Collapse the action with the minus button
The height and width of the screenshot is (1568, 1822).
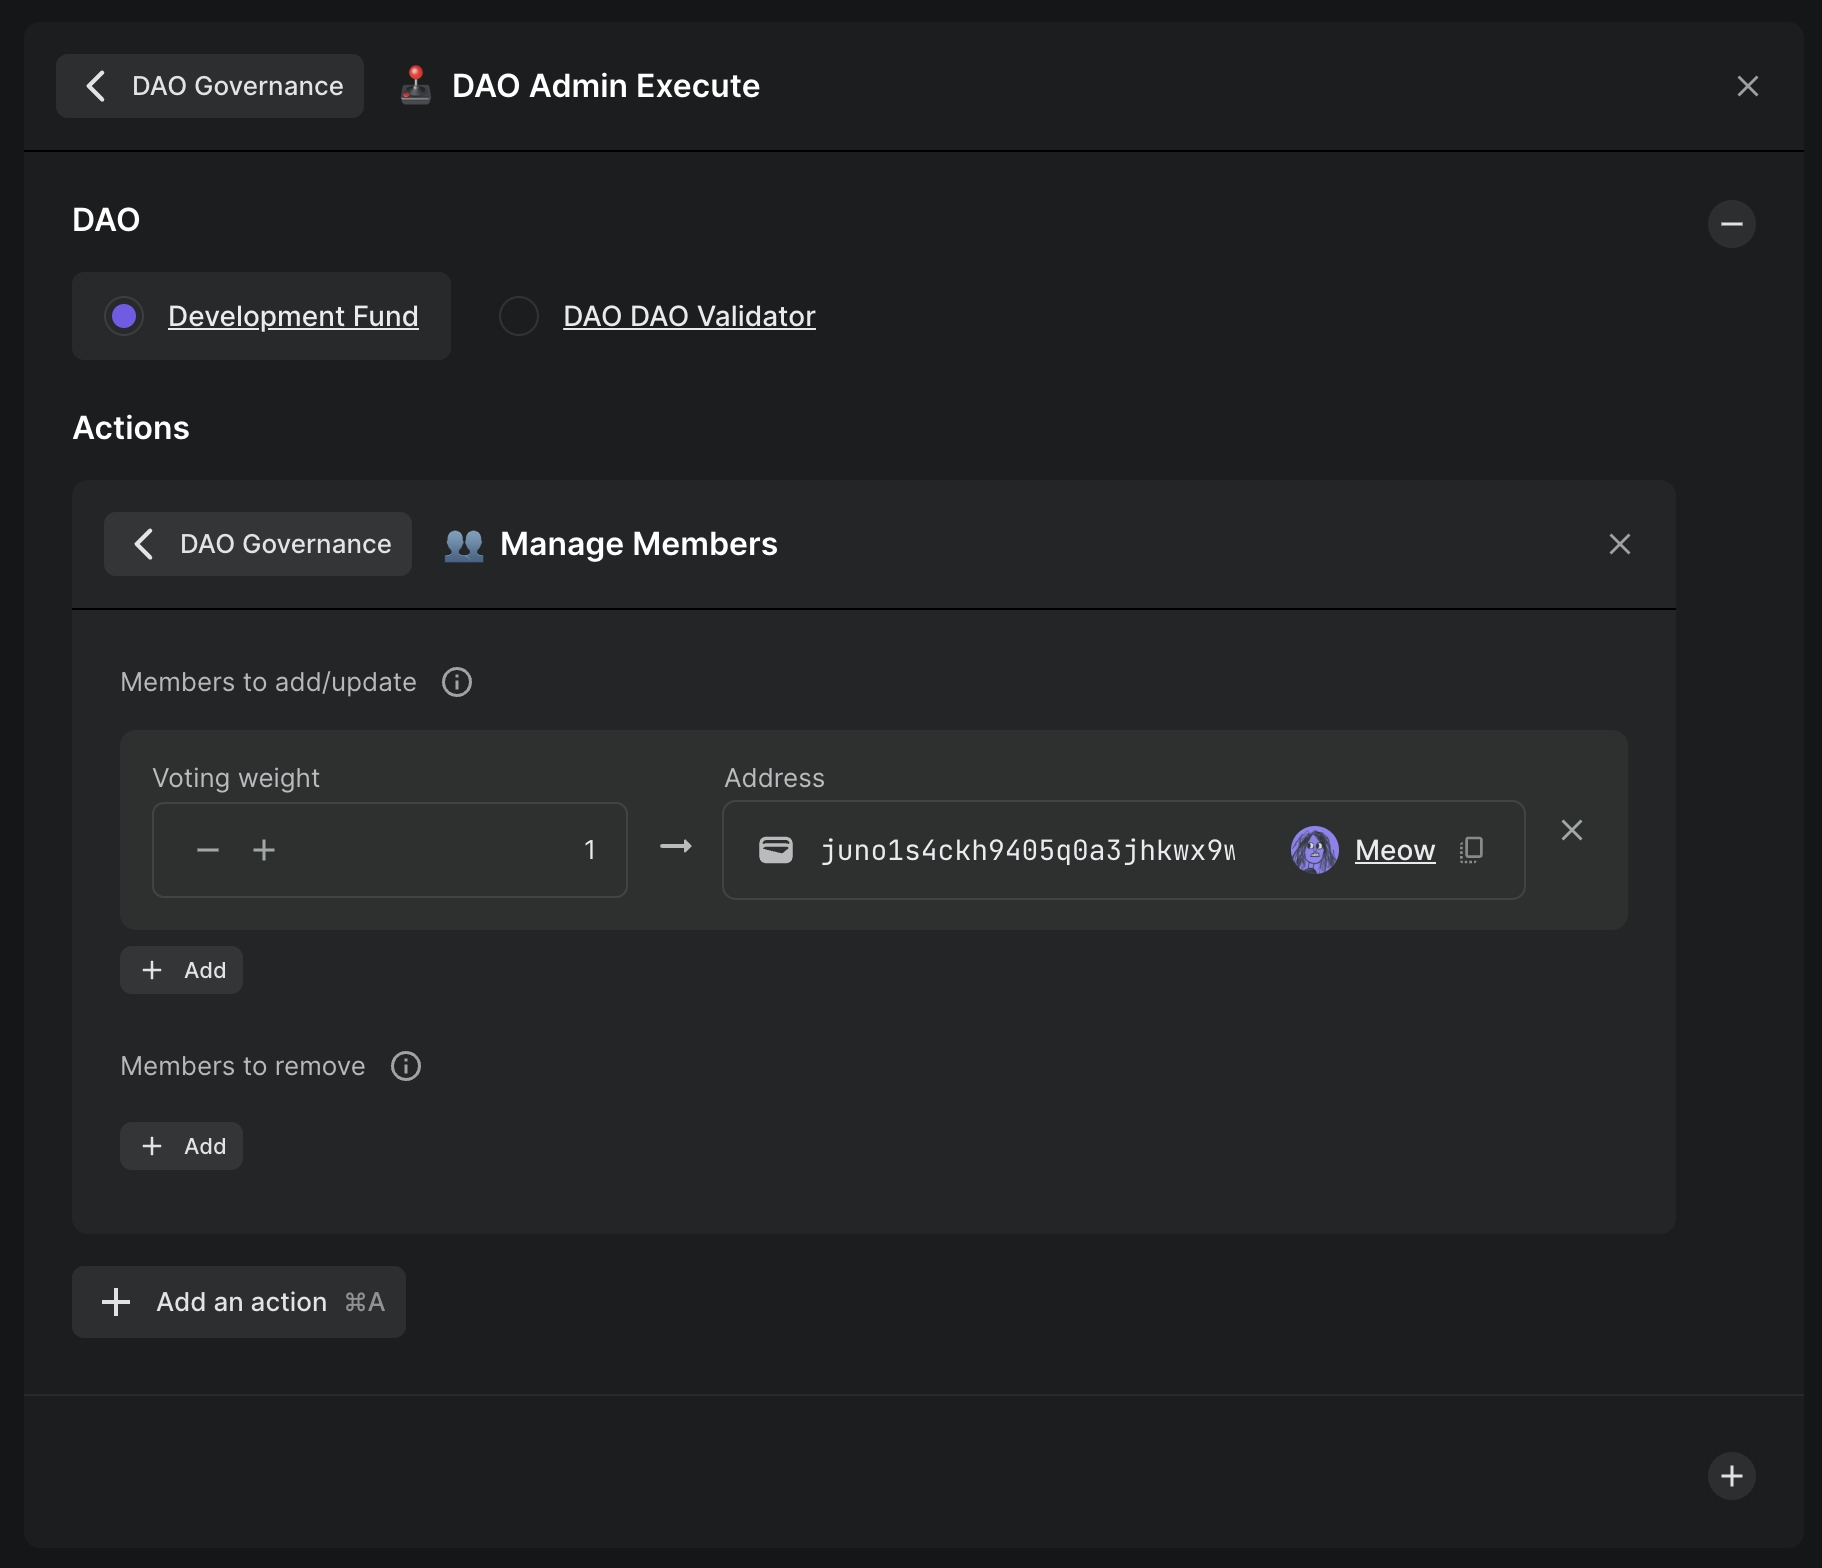point(1731,224)
